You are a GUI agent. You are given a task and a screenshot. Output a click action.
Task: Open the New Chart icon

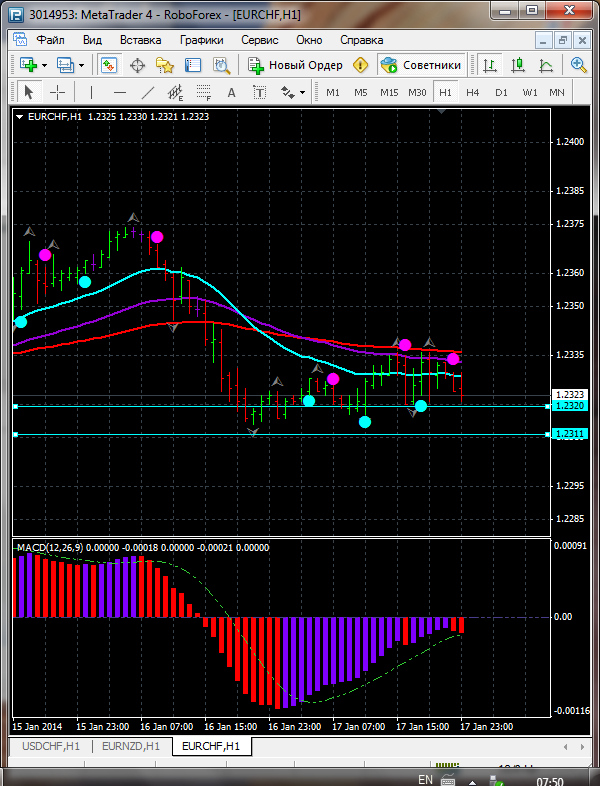pos(28,65)
